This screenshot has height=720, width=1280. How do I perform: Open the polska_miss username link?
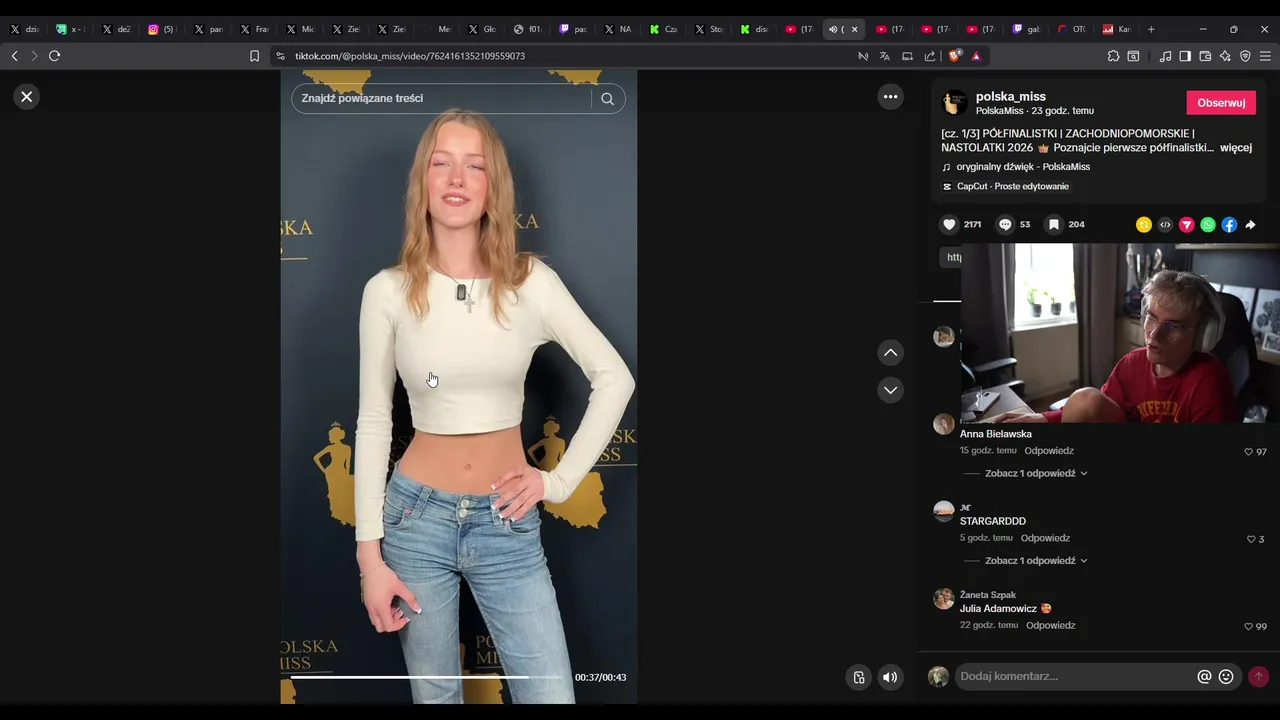[x=1011, y=97]
